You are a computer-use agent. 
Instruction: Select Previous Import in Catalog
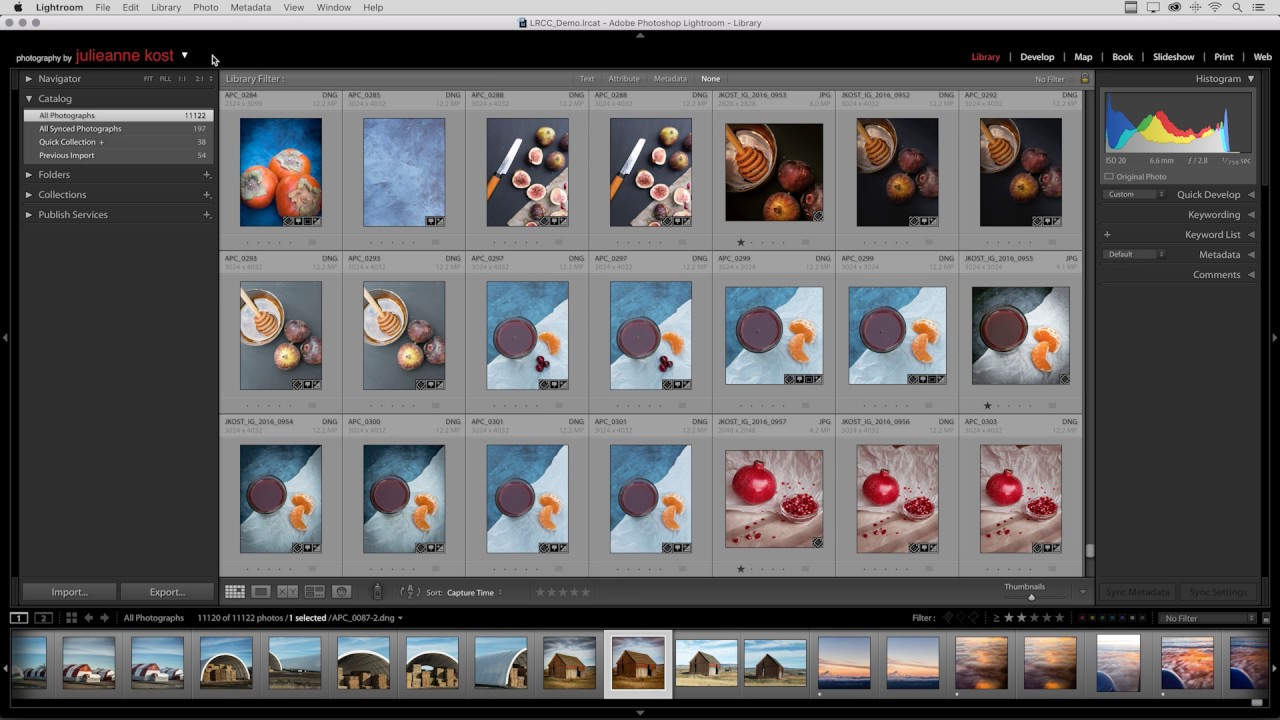pos(118,155)
